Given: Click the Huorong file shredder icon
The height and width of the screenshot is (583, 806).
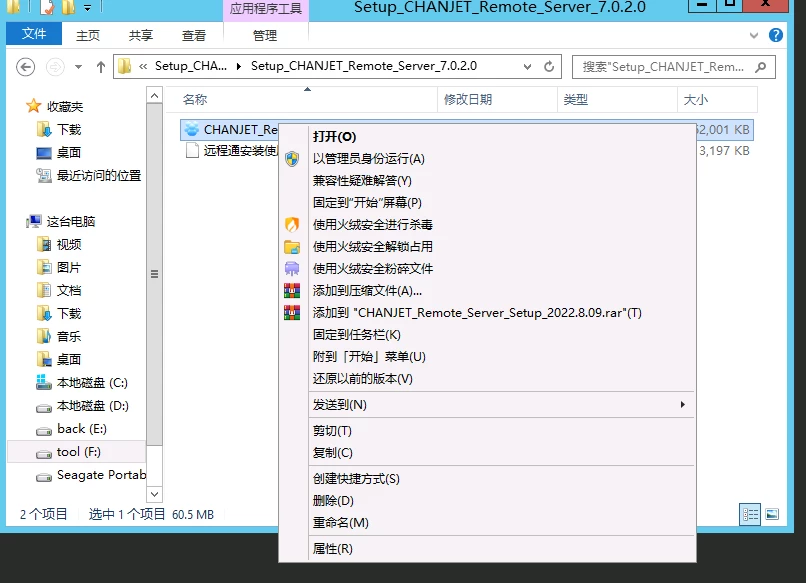Looking at the screenshot, I should pos(292,268).
